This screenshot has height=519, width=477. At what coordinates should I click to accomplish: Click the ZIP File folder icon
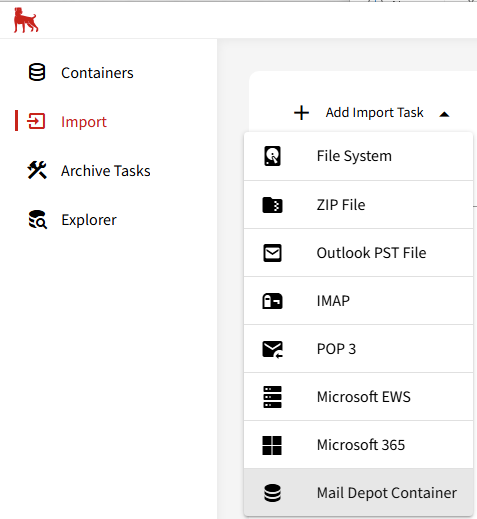coord(272,205)
